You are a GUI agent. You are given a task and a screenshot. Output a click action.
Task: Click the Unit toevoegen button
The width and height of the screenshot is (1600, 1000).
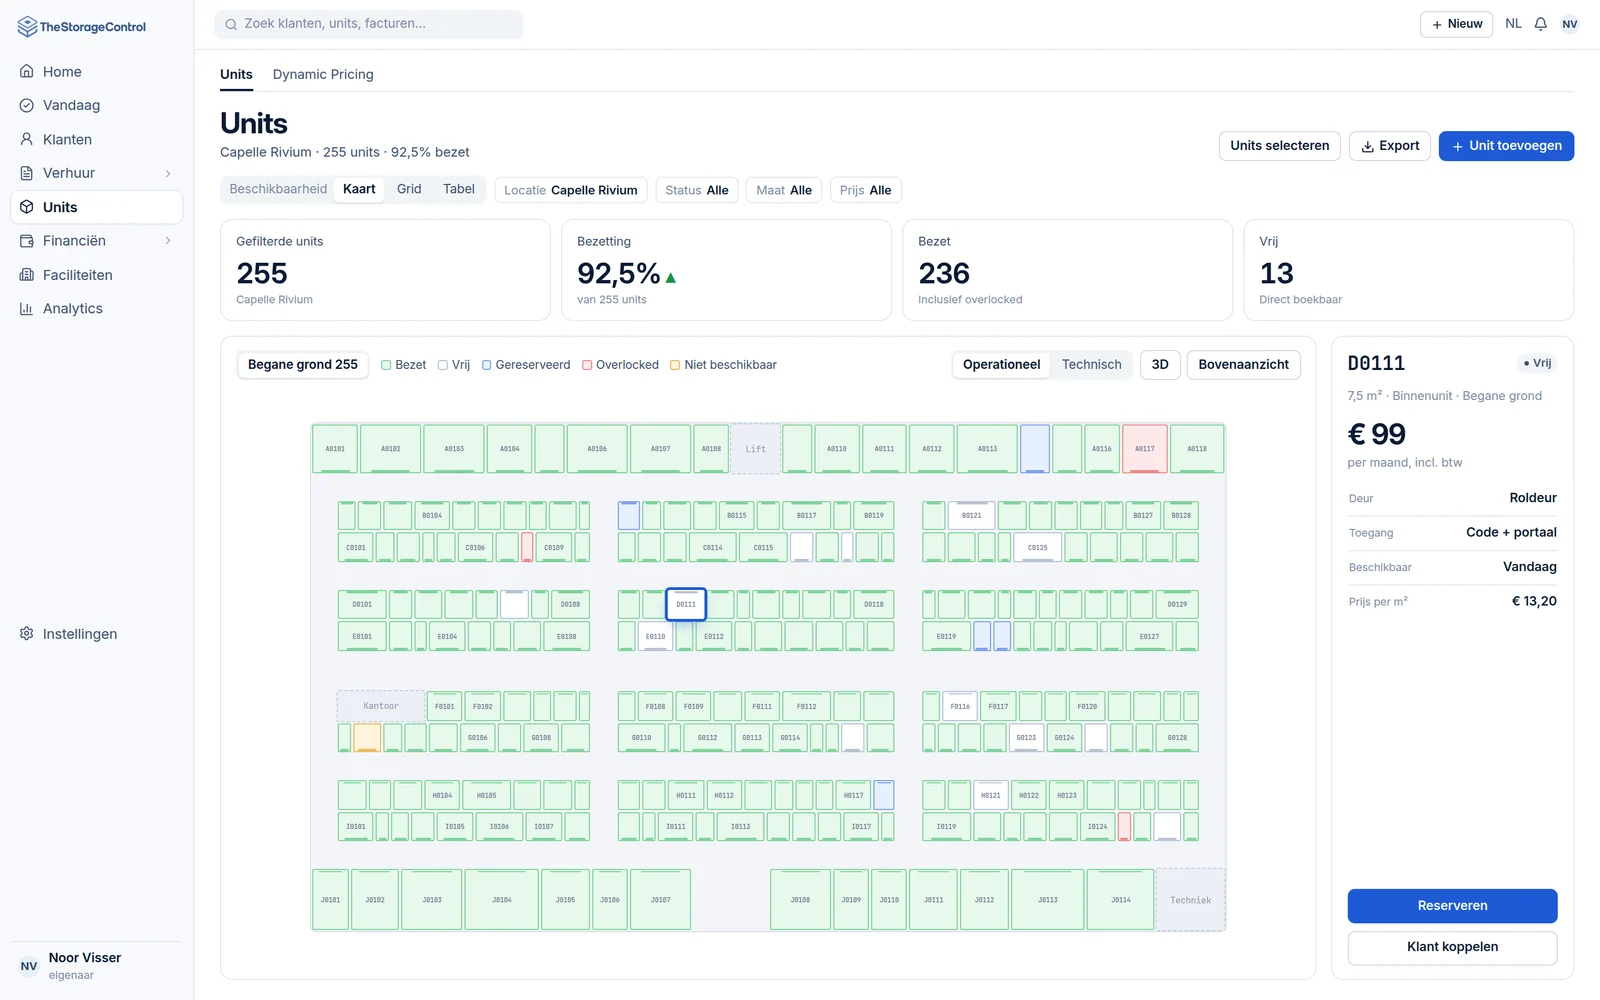[x=1506, y=146]
